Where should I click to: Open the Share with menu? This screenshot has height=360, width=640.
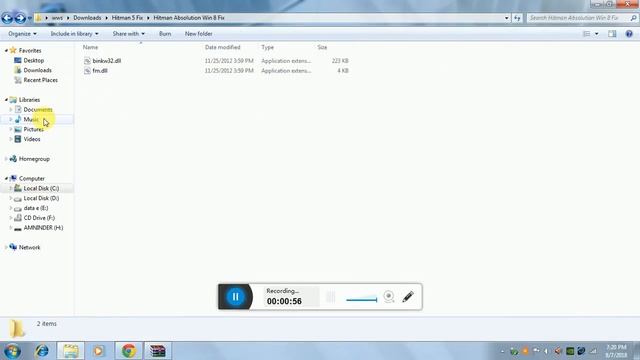129,34
